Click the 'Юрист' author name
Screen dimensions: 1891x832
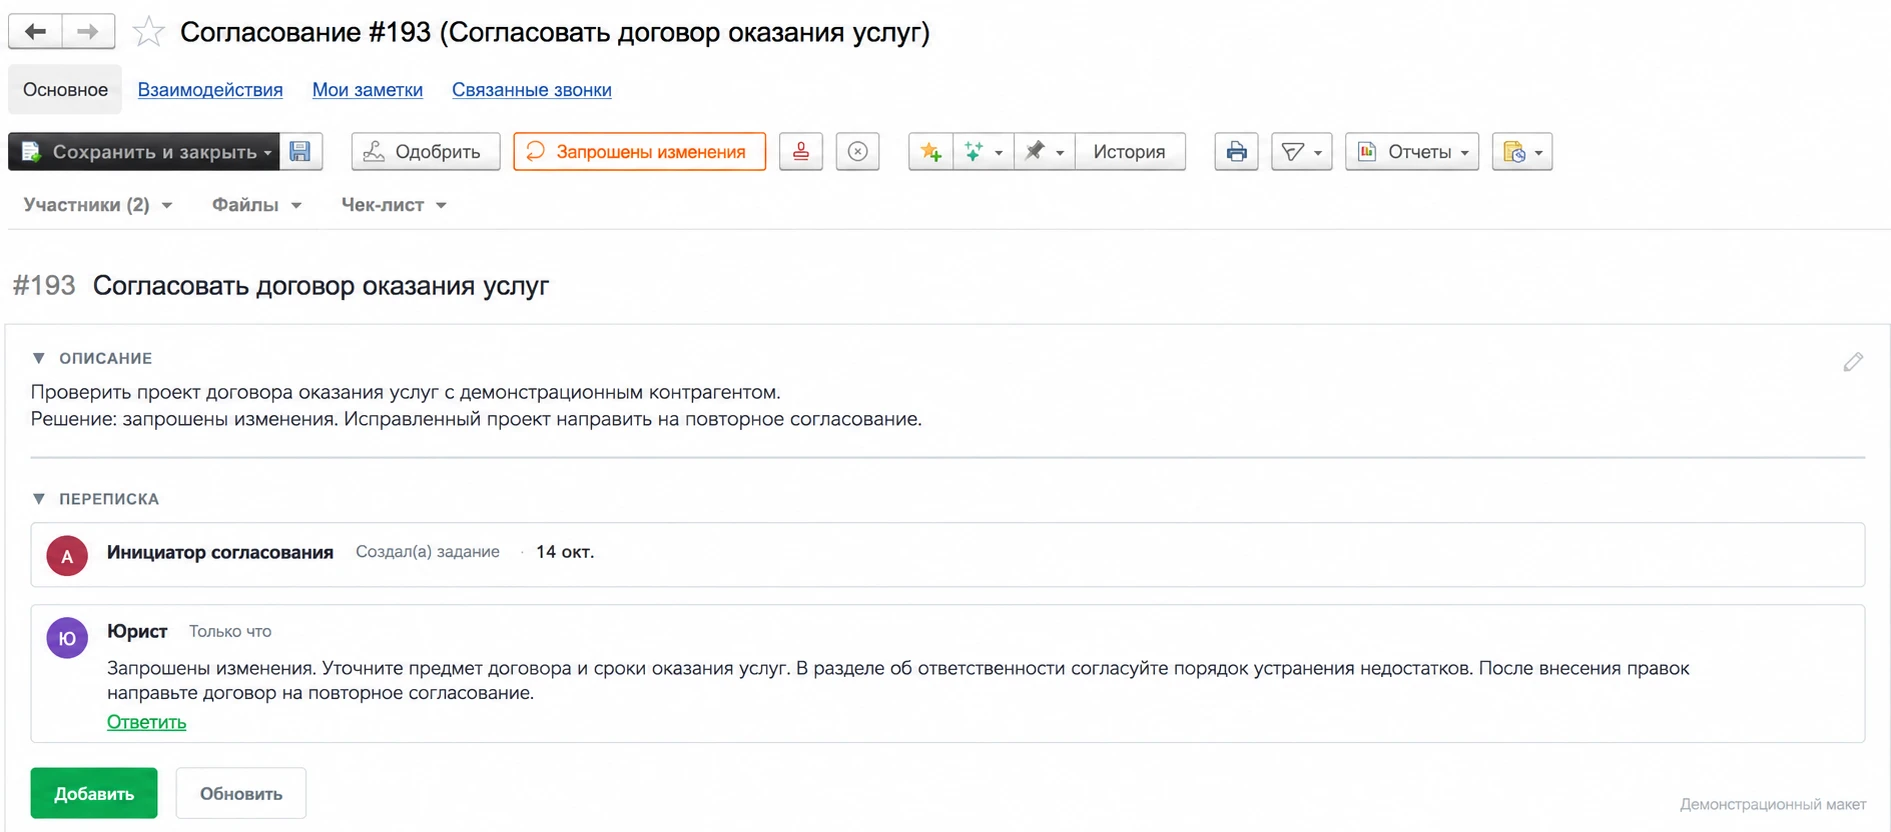[x=137, y=631]
